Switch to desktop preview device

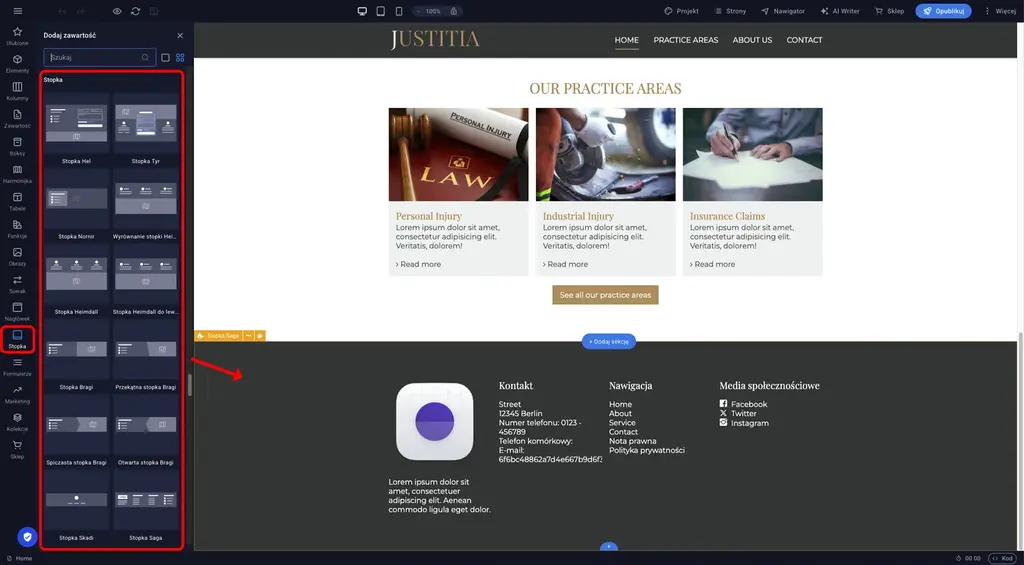362,11
